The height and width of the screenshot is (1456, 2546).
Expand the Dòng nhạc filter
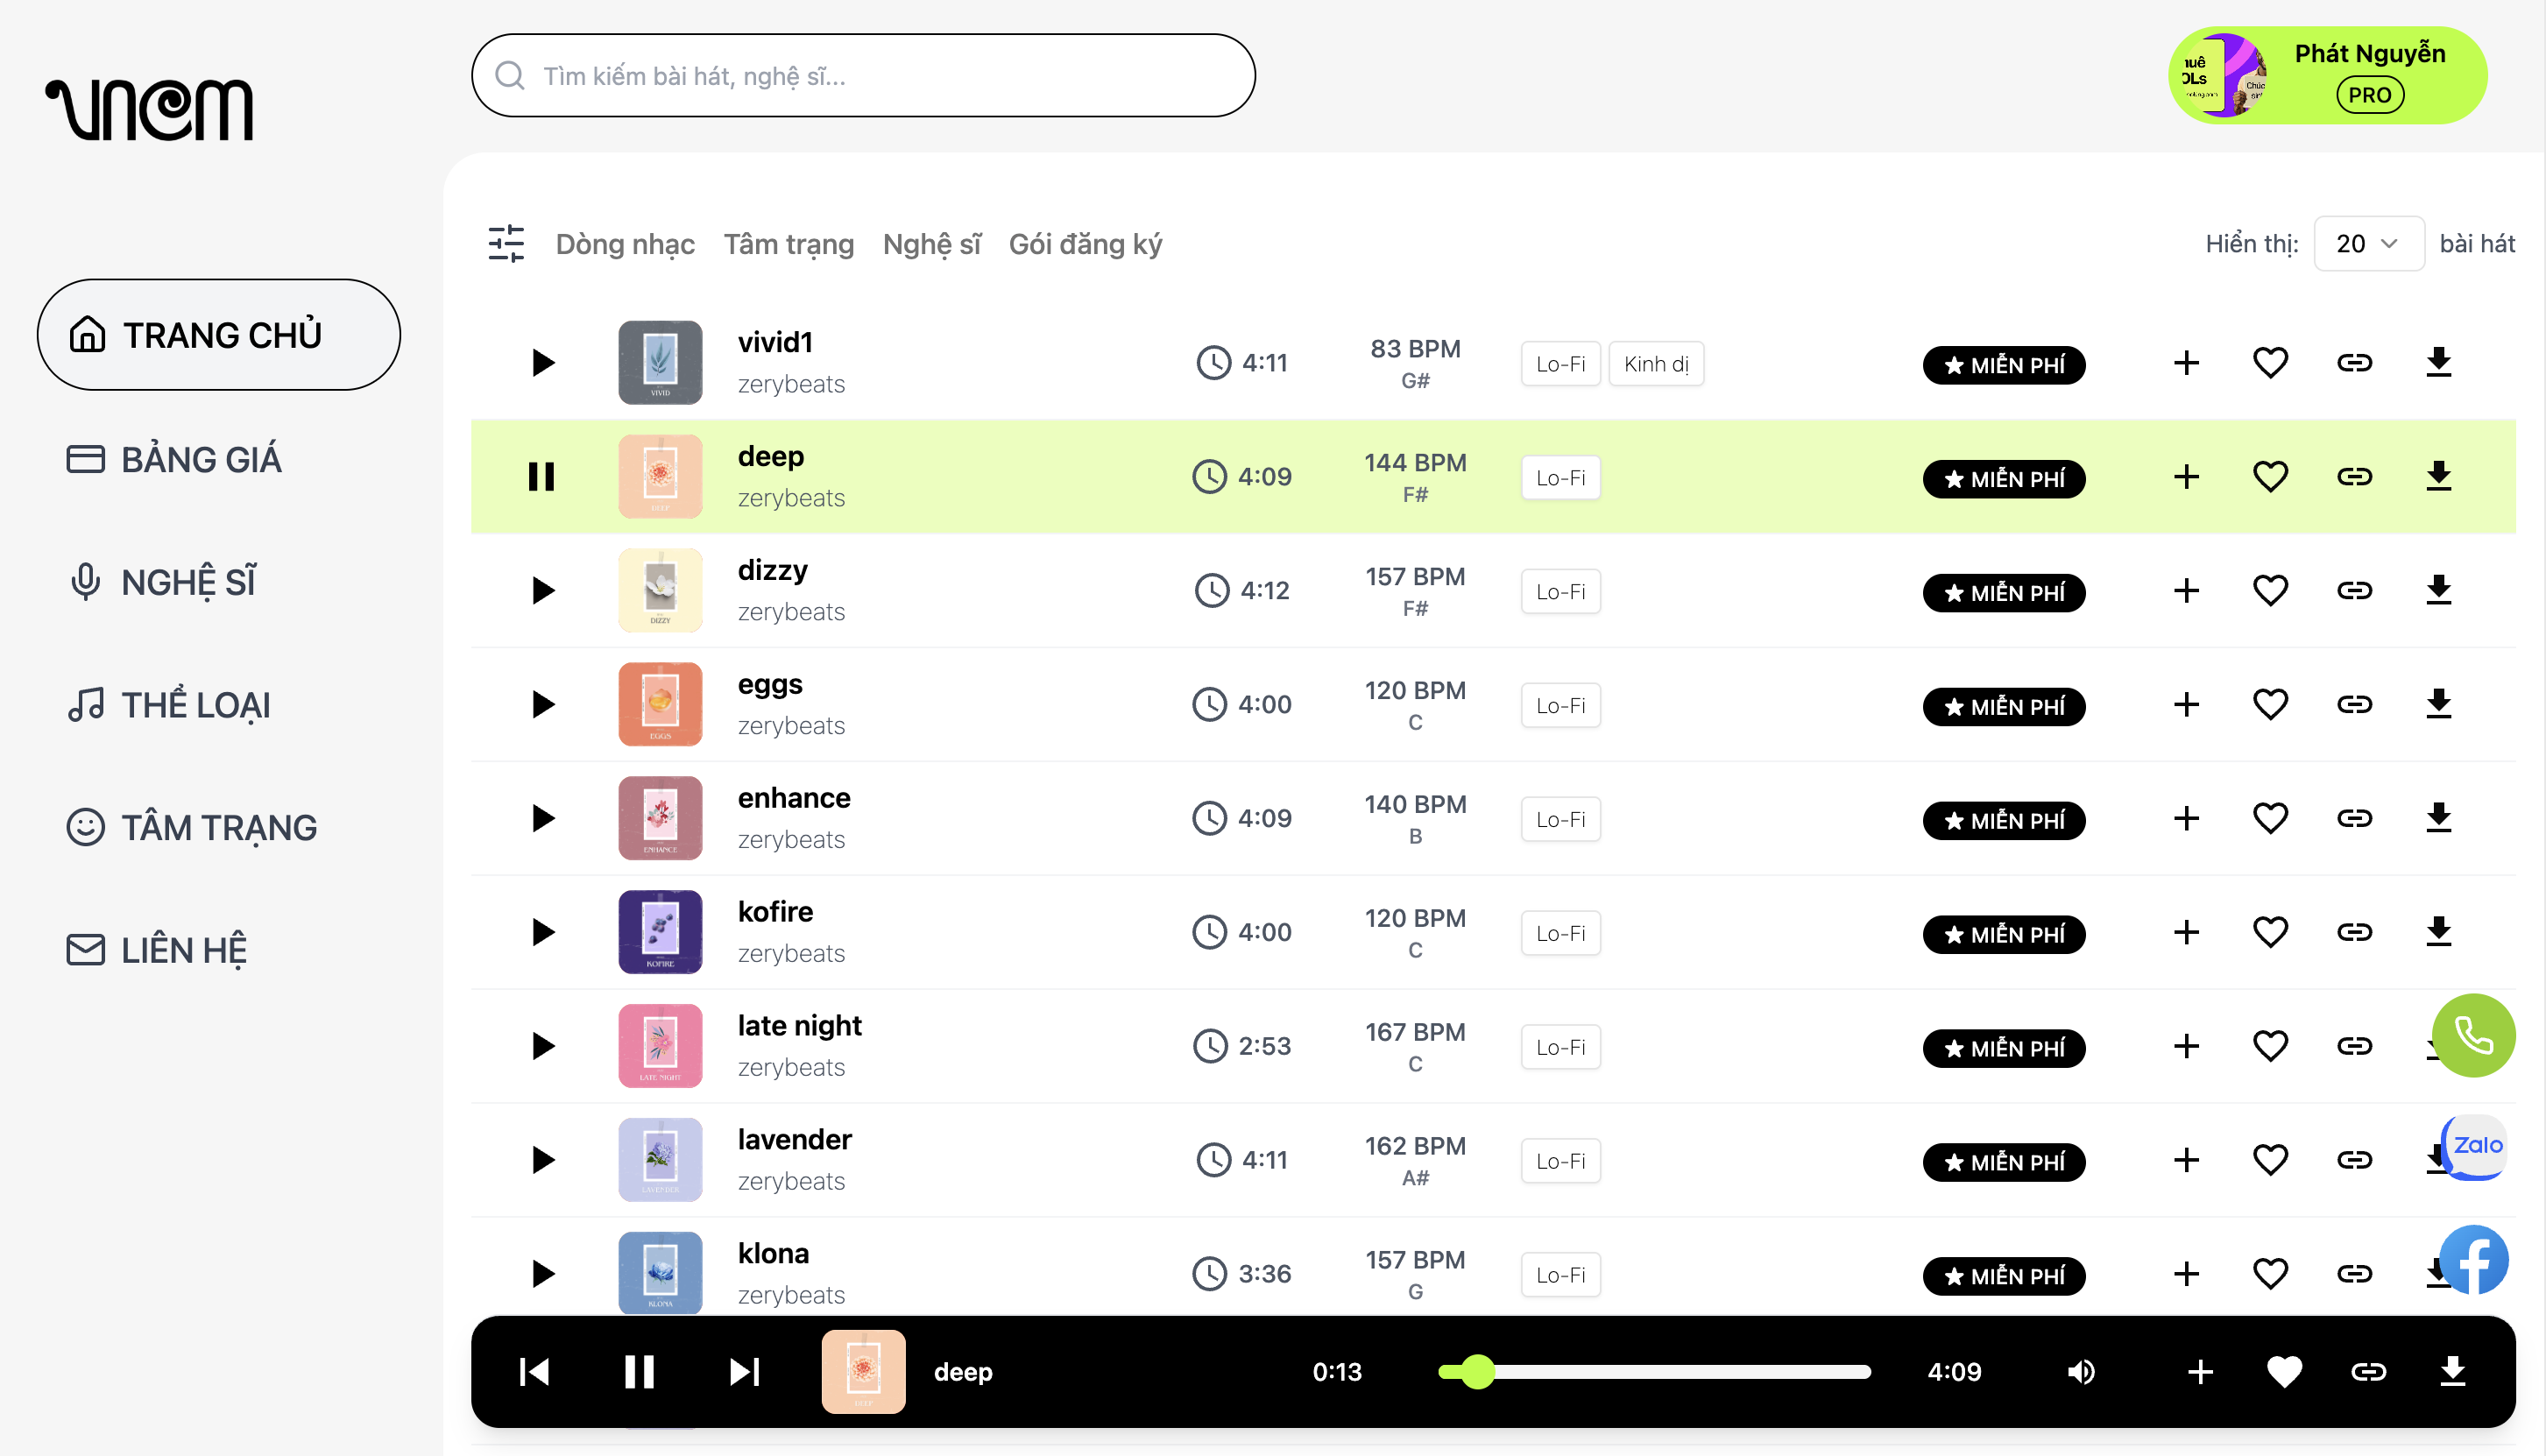pyautogui.click(x=625, y=244)
